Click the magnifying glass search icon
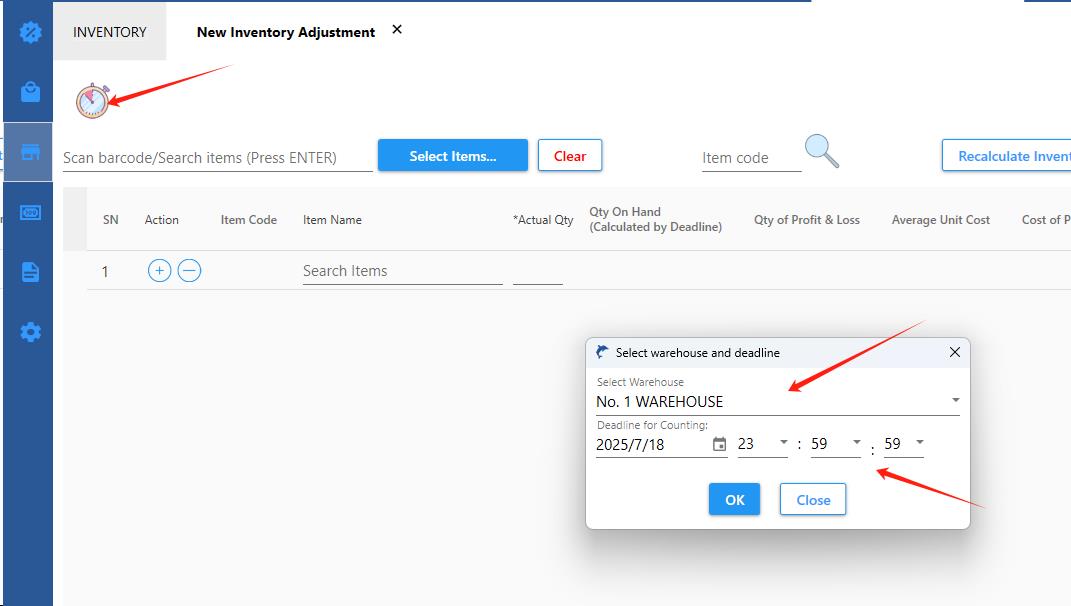 coord(821,152)
